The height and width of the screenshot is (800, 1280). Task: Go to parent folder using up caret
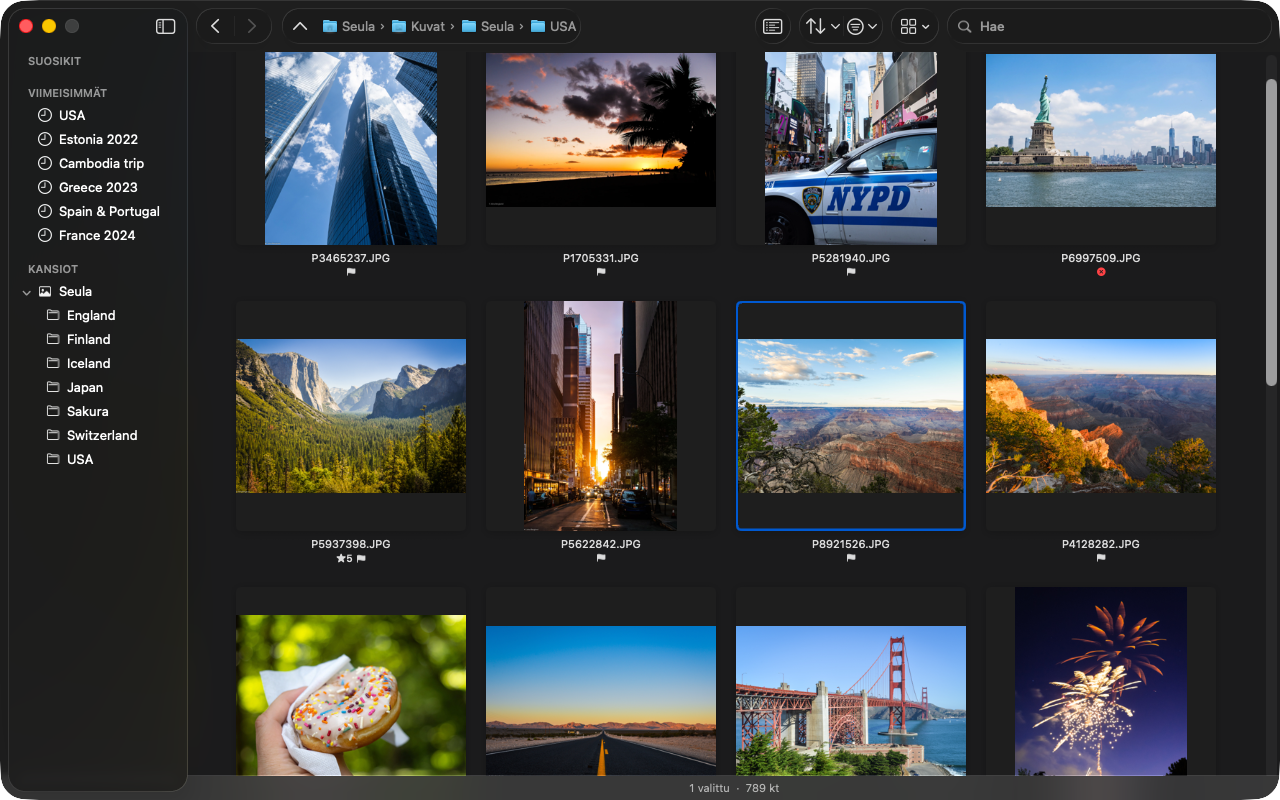pos(299,27)
